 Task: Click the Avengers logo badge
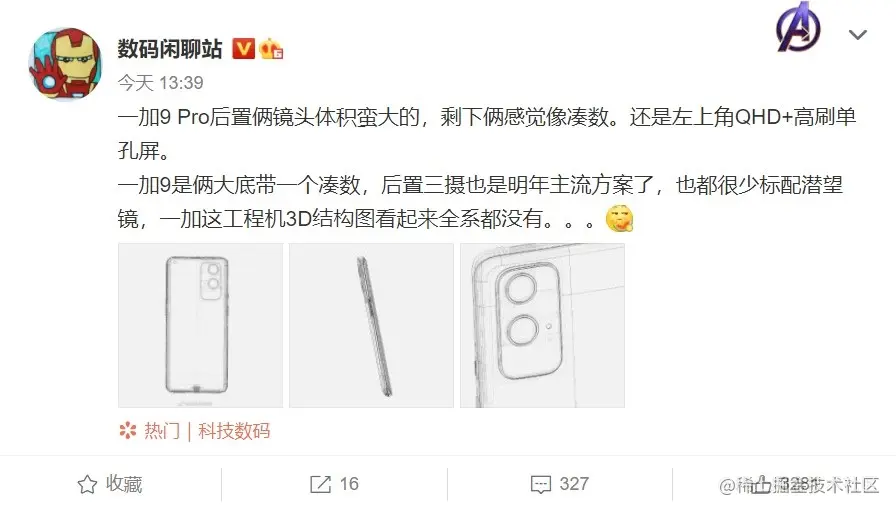click(x=798, y=27)
